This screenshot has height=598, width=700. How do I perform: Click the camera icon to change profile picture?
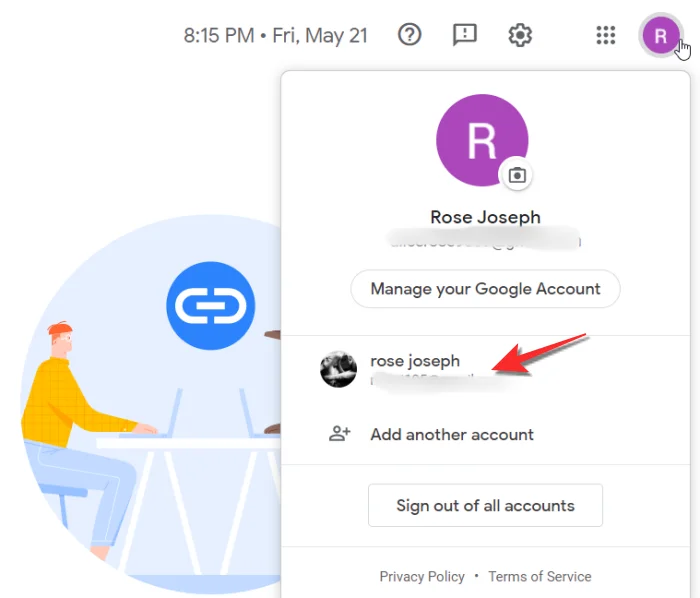coord(516,175)
